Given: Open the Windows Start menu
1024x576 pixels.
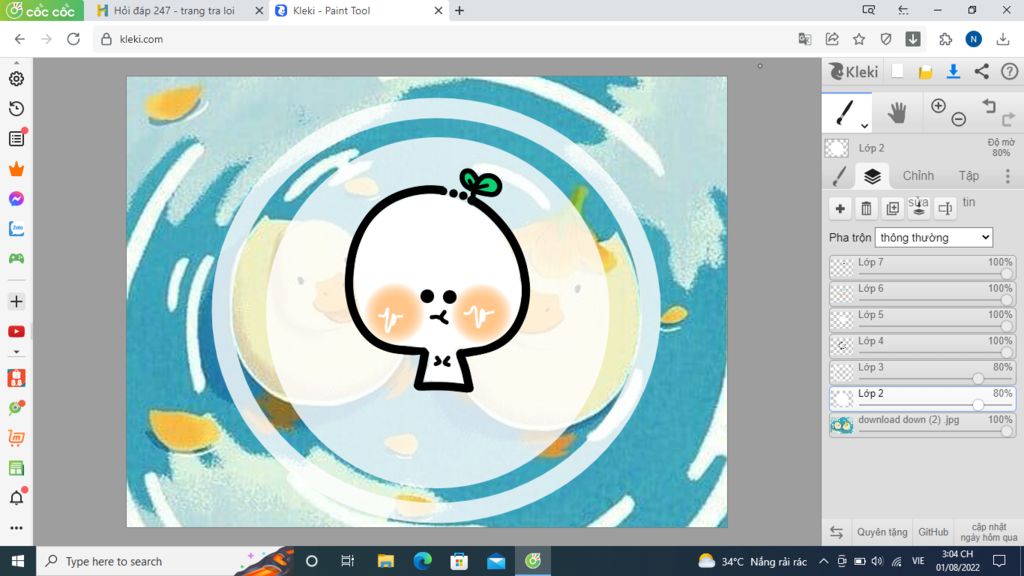Looking at the screenshot, I should [18, 561].
